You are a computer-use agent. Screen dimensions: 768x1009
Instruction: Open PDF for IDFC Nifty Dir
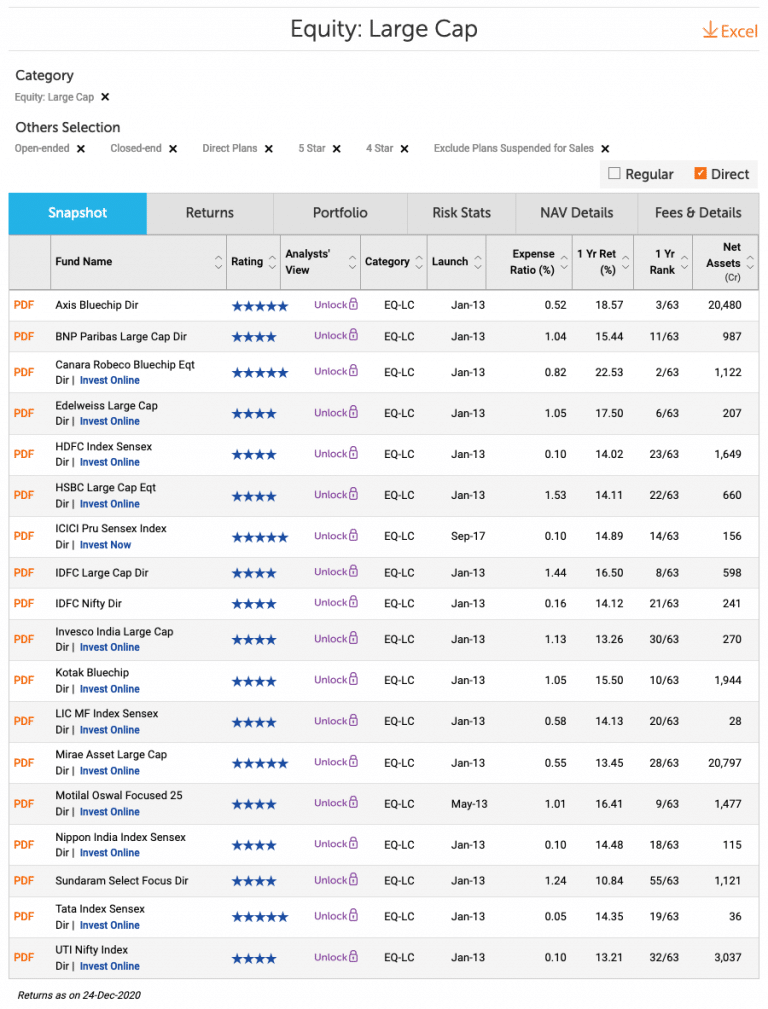pyautogui.click(x=24, y=604)
